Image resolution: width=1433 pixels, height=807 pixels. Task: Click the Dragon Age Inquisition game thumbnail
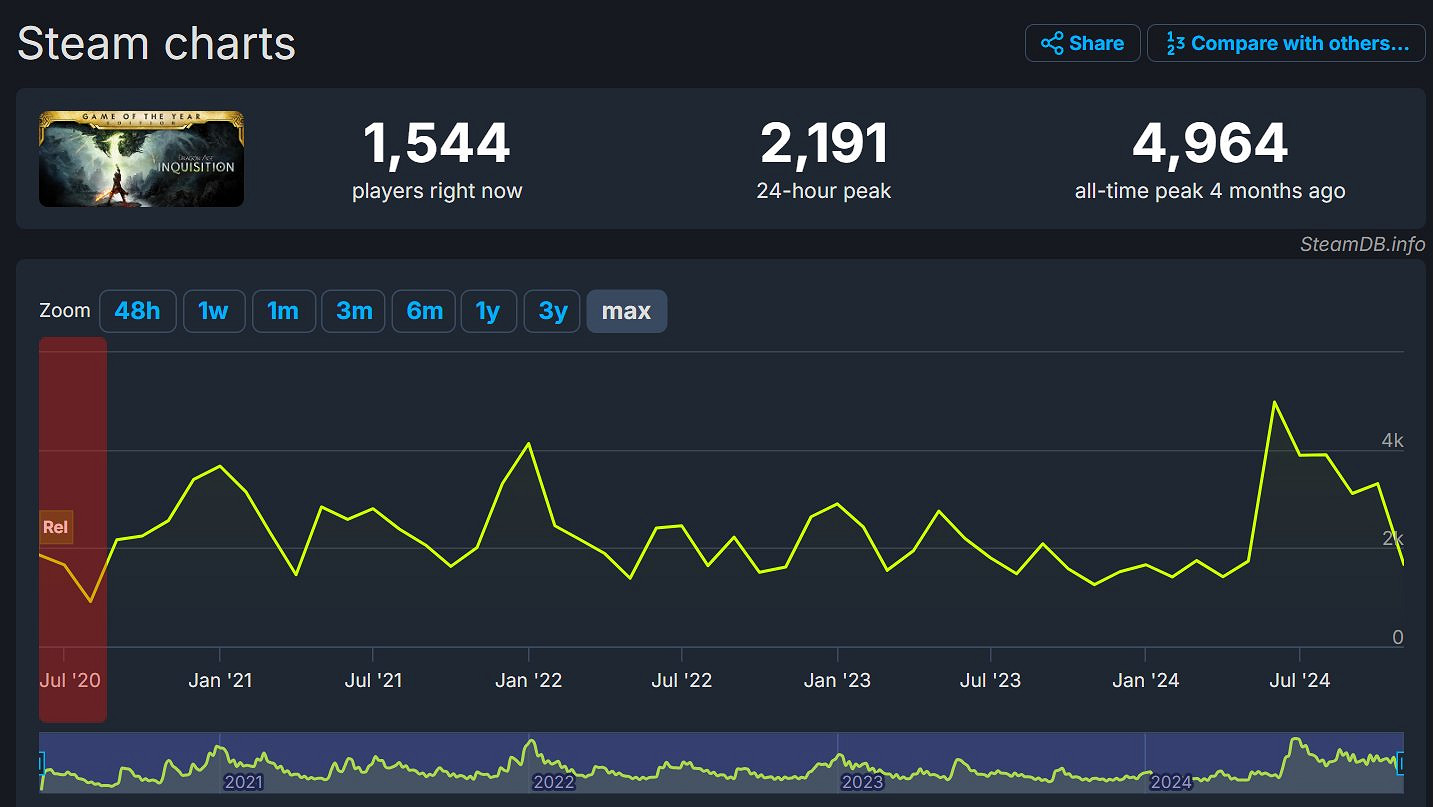(x=141, y=159)
